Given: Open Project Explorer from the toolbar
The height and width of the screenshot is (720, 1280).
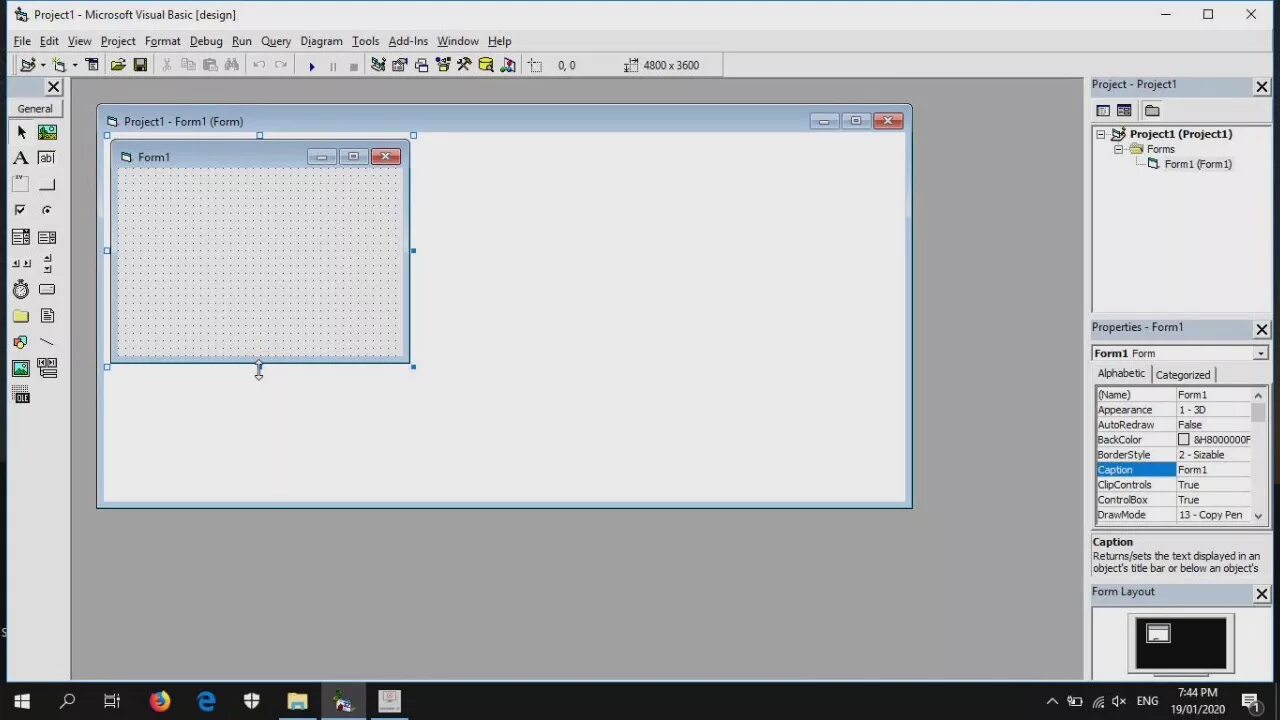Looking at the screenshot, I should pos(378,65).
